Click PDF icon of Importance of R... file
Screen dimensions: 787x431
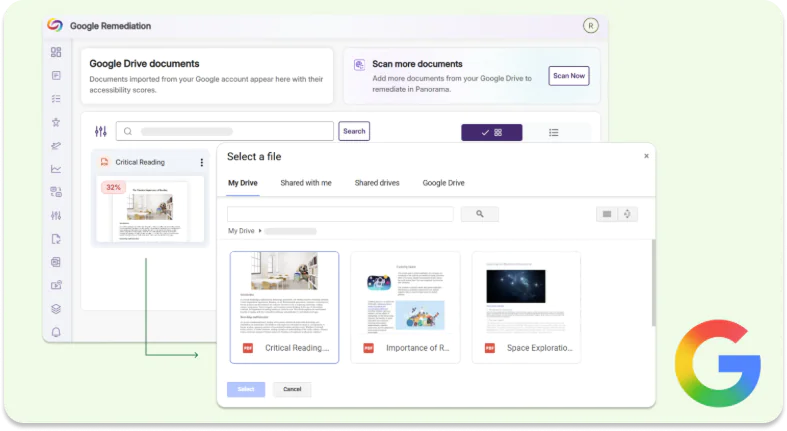pyautogui.click(x=368, y=348)
